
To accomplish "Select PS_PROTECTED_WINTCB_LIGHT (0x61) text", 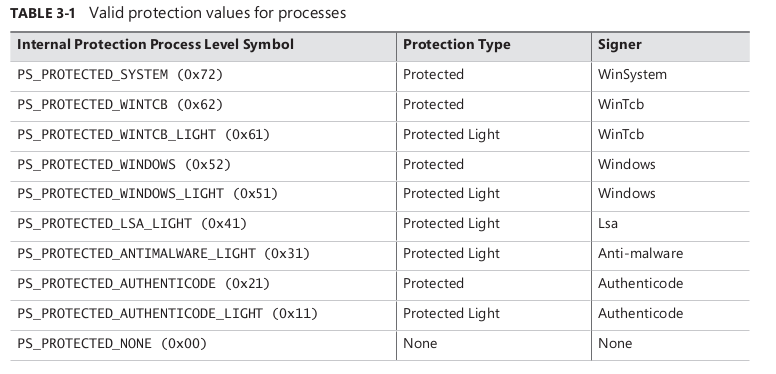I will (144, 135).
